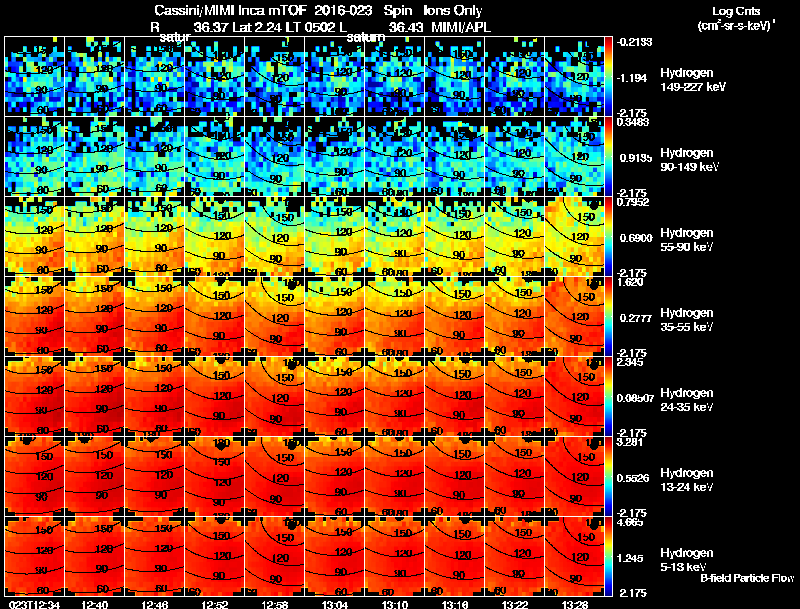Screen dimensions: 800x609
Task: Click the 13:28 time axis label
Action: [576, 605]
